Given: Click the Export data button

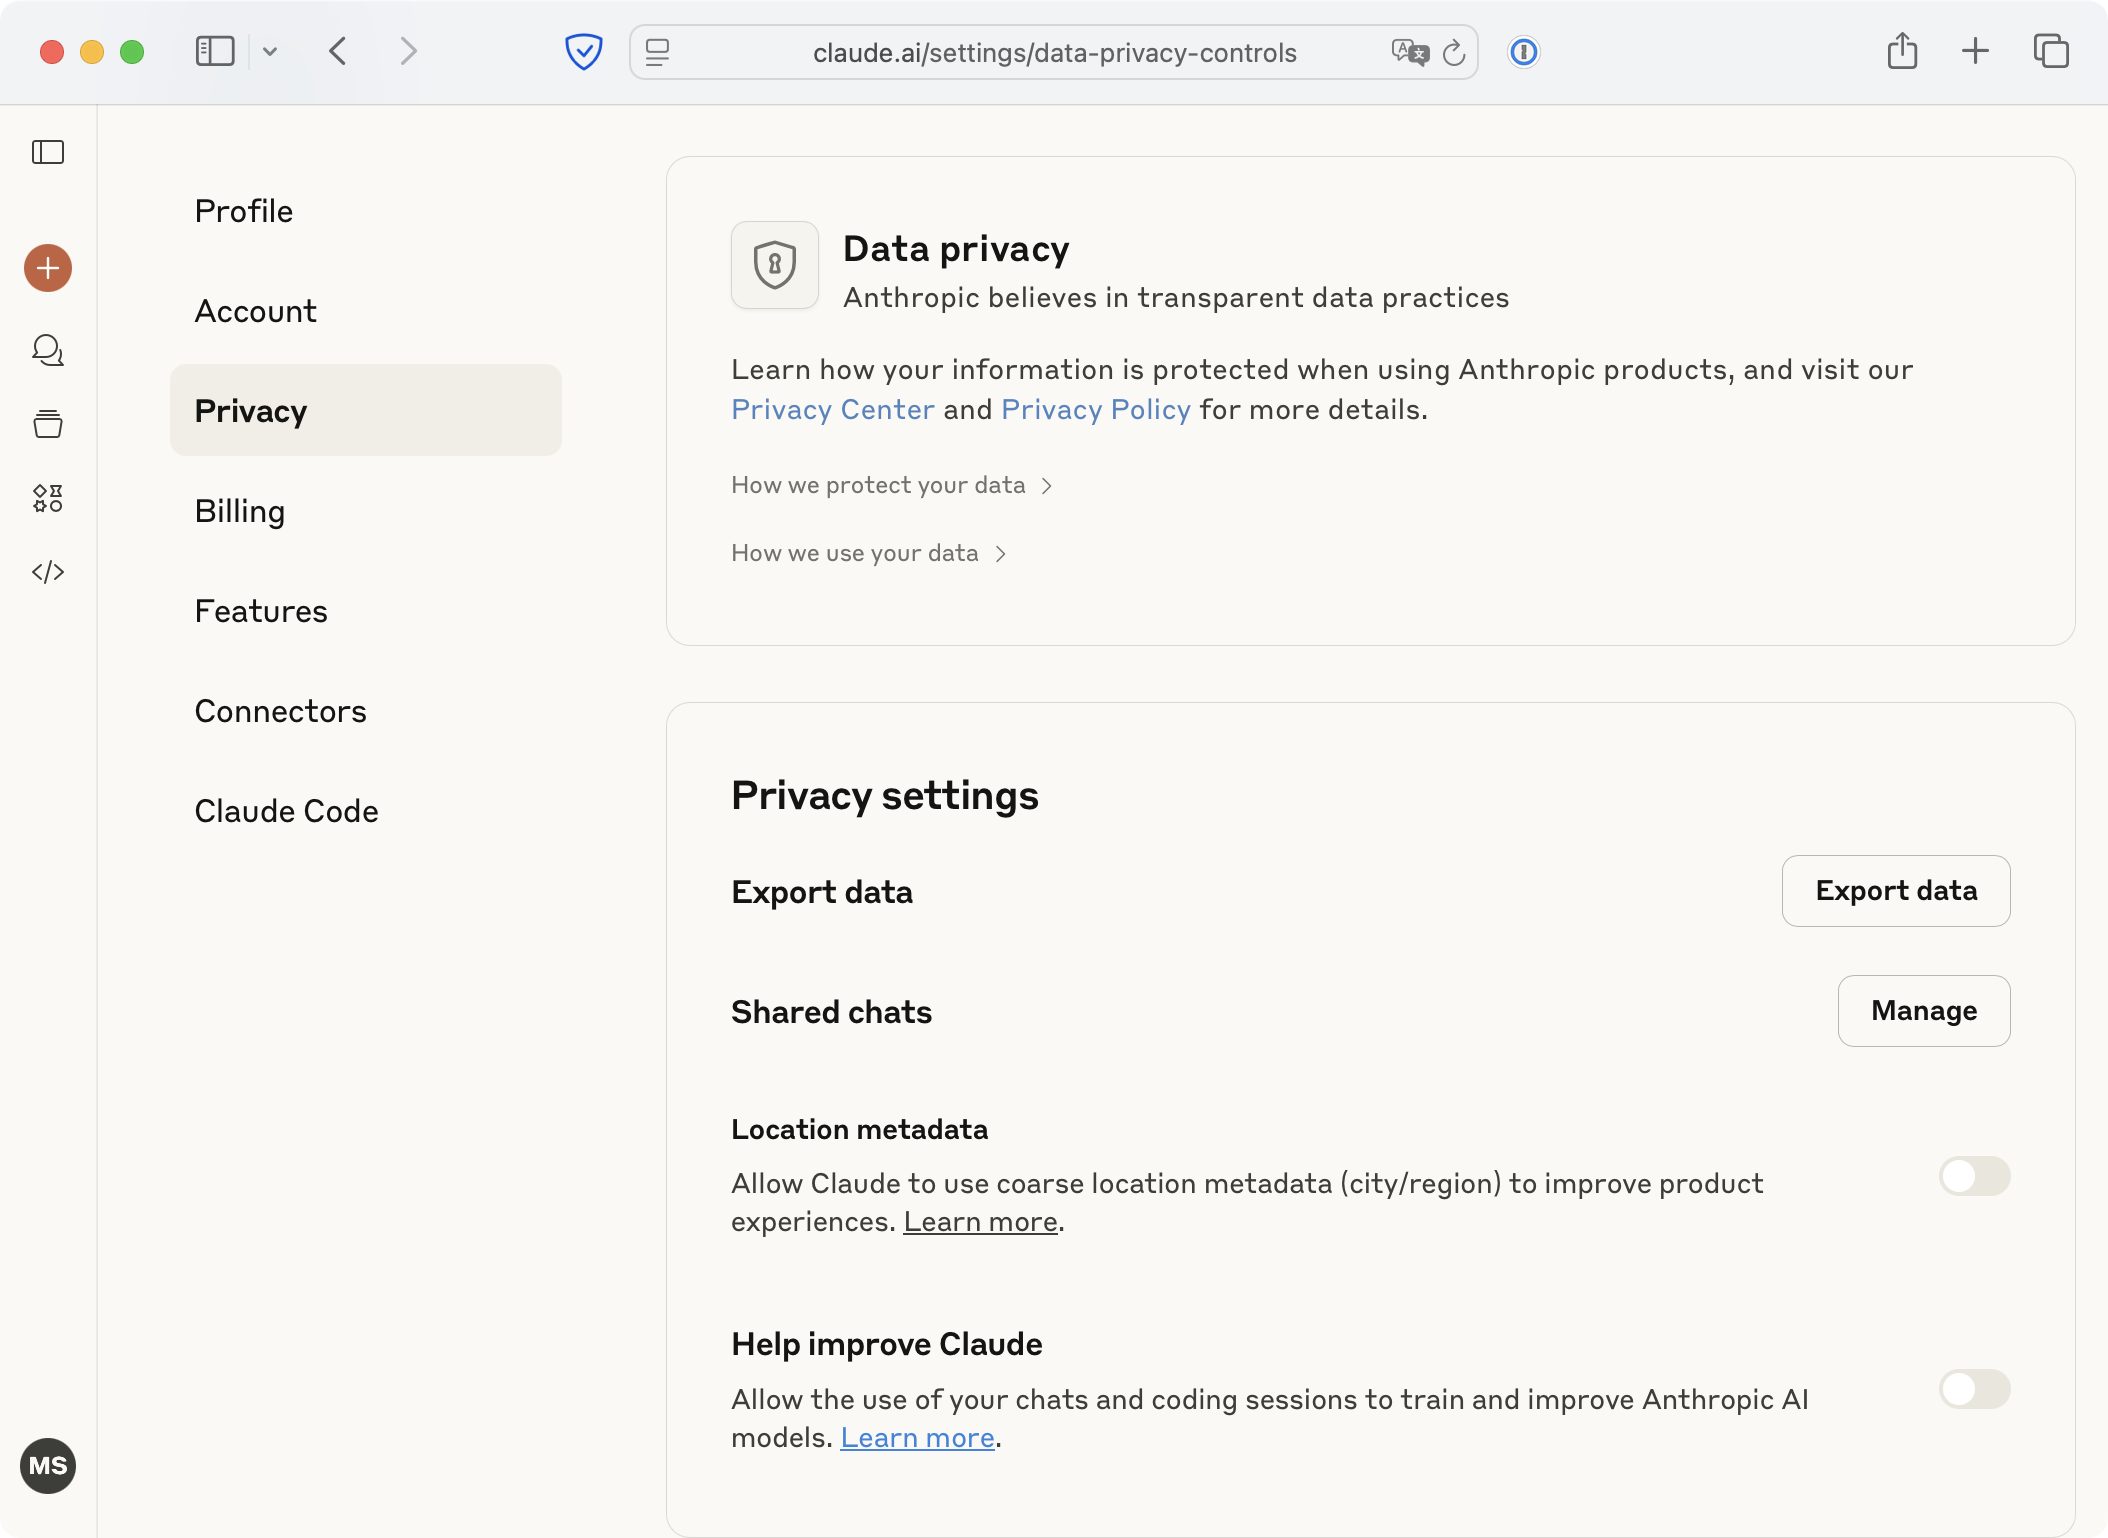Looking at the screenshot, I should click(1895, 891).
